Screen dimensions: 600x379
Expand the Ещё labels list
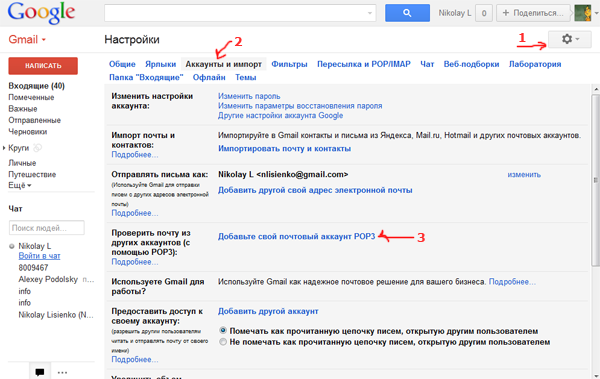click(x=20, y=185)
